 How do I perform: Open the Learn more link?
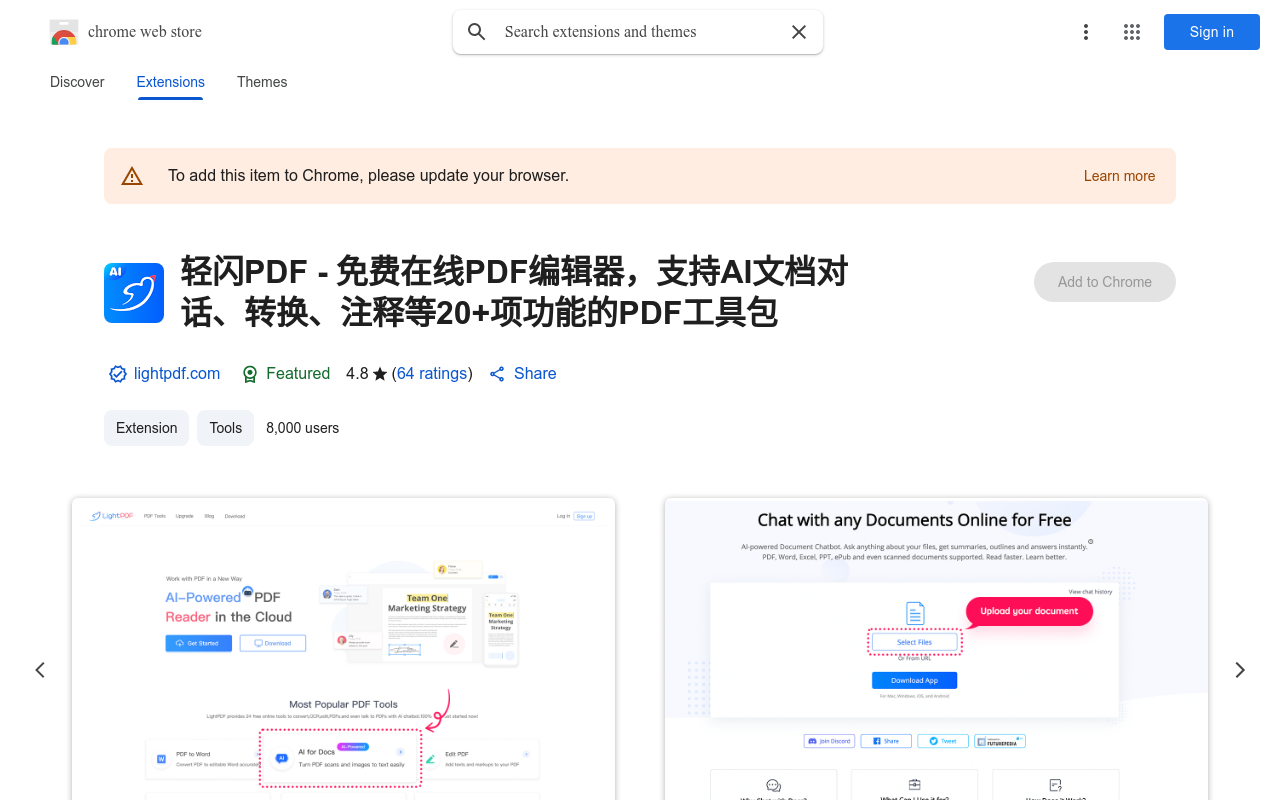[1119, 176]
